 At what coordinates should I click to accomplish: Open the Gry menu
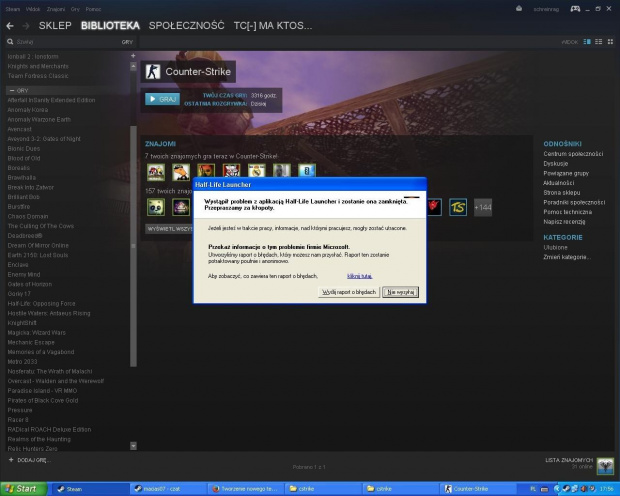click(x=75, y=9)
